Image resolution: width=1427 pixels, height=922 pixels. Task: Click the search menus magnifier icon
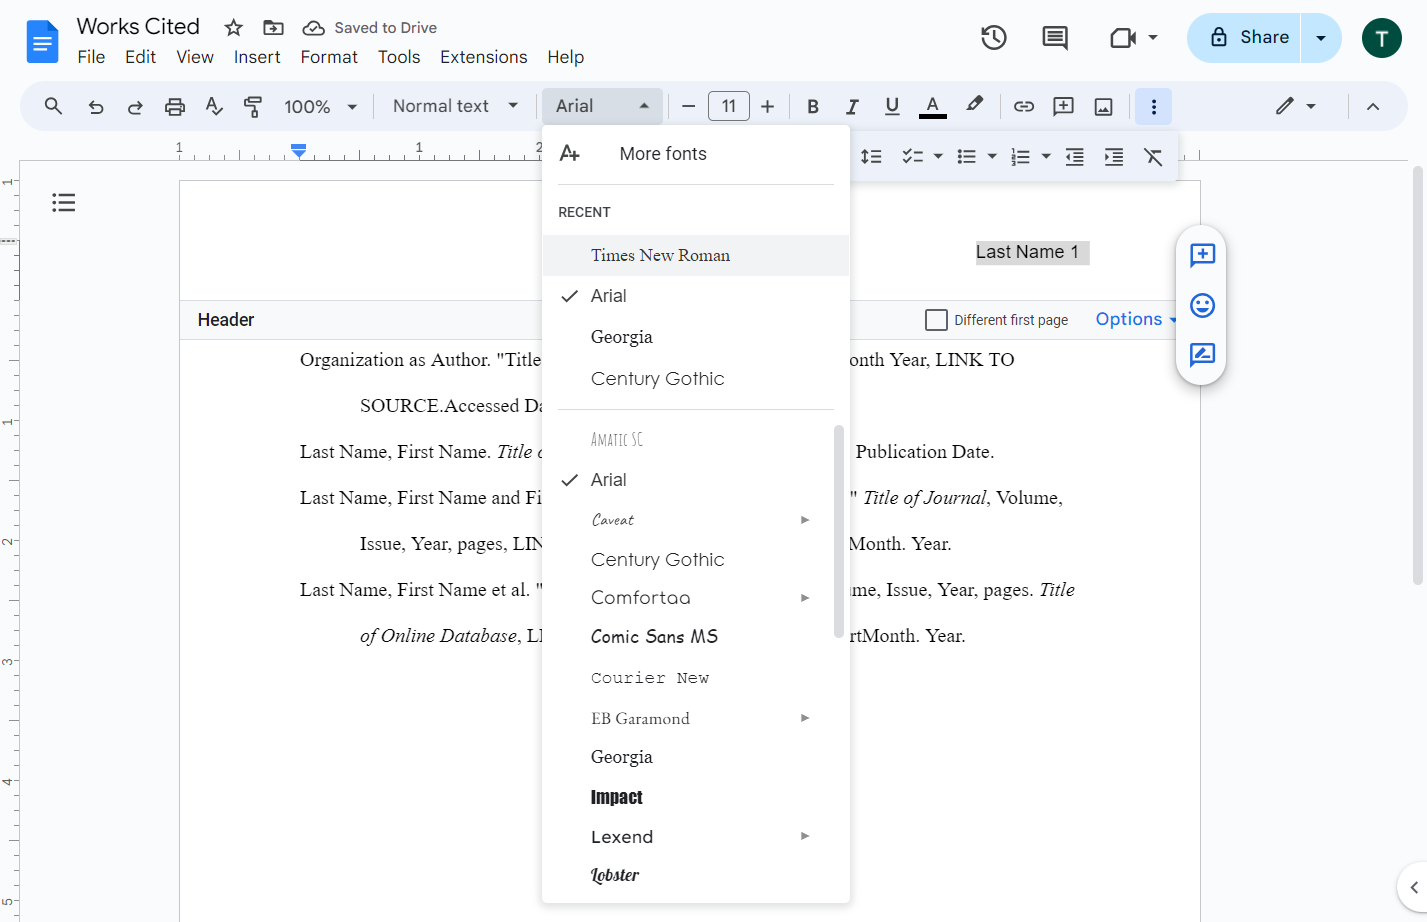click(x=53, y=106)
